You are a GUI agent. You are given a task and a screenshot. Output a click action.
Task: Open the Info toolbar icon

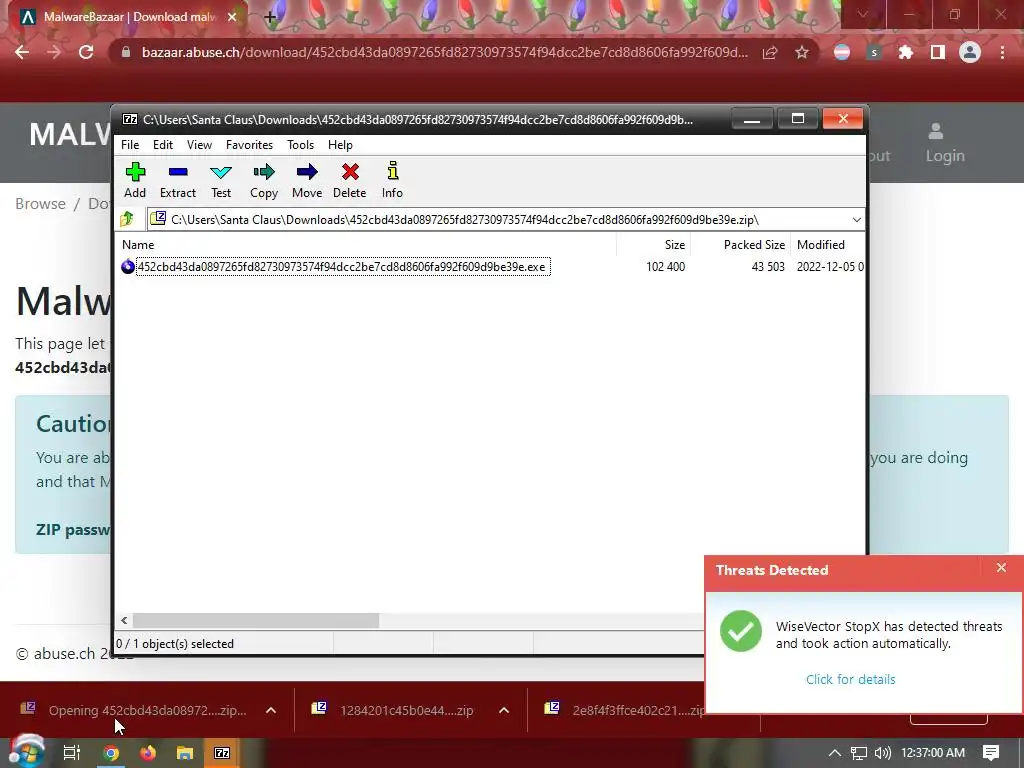pyautogui.click(x=392, y=180)
